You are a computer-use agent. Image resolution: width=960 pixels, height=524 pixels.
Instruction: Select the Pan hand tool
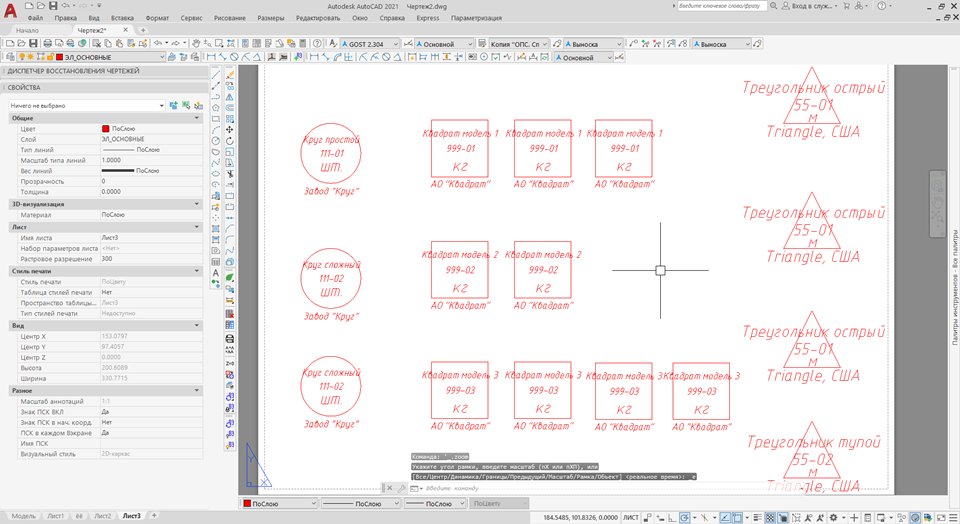(196, 43)
